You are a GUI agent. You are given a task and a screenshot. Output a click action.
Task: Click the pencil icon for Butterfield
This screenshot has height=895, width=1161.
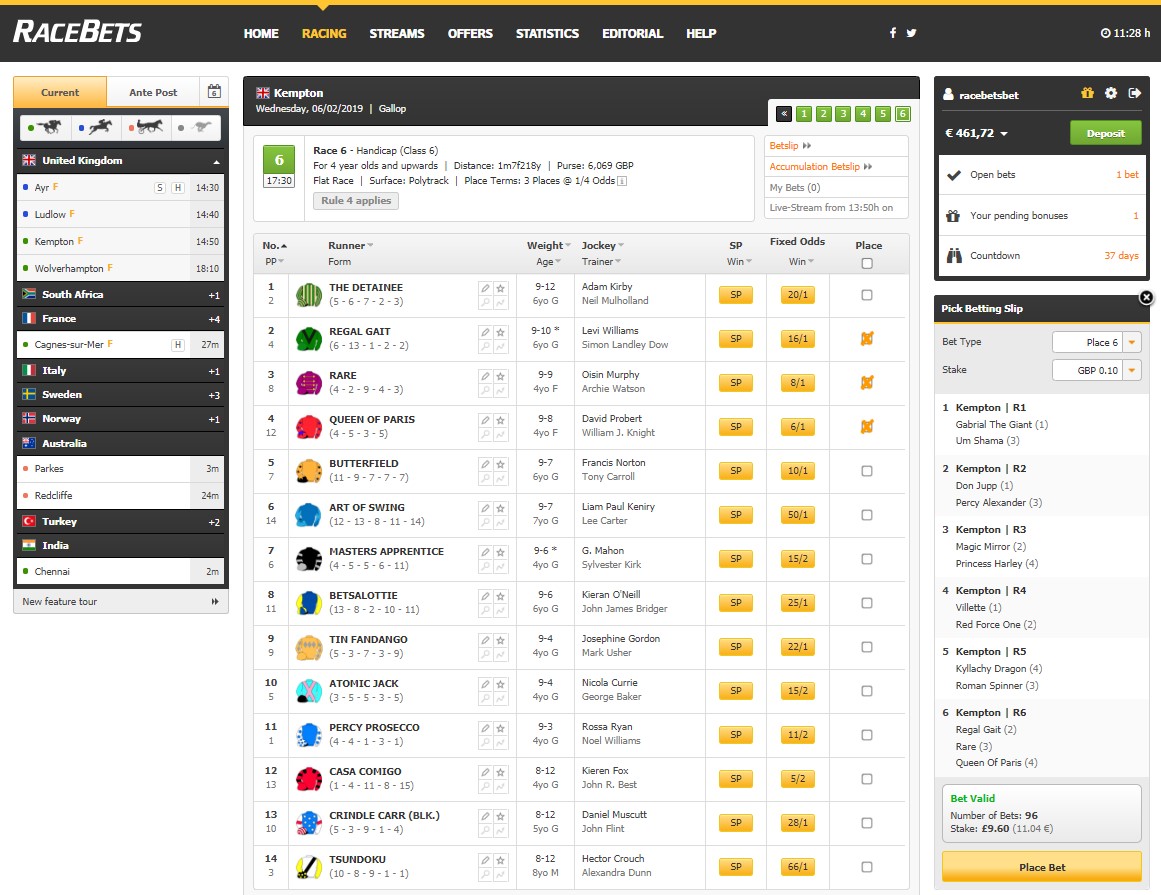485,464
